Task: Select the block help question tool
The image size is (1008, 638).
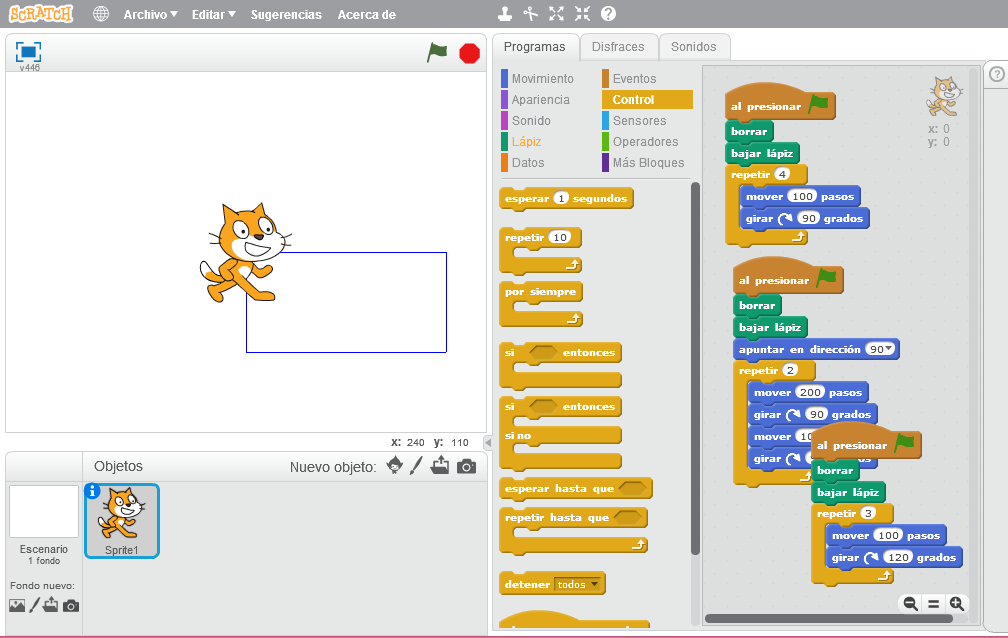Action: click(608, 14)
